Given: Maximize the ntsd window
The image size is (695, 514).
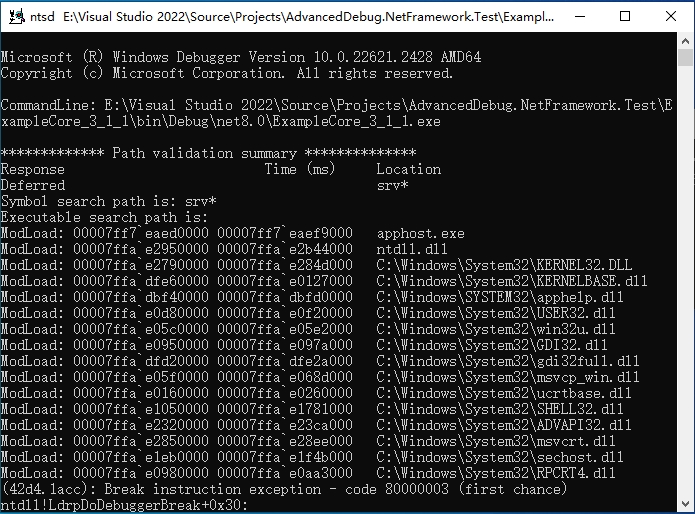Looking at the screenshot, I should 625,16.
